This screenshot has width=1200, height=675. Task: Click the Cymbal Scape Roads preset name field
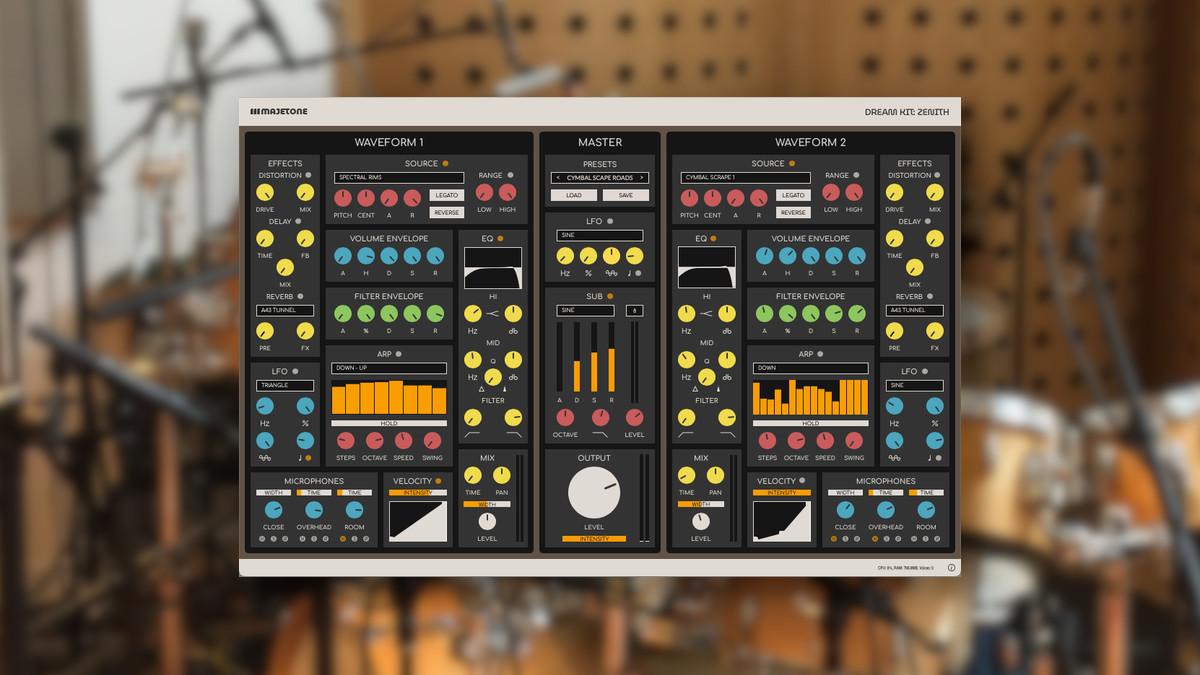point(600,178)
